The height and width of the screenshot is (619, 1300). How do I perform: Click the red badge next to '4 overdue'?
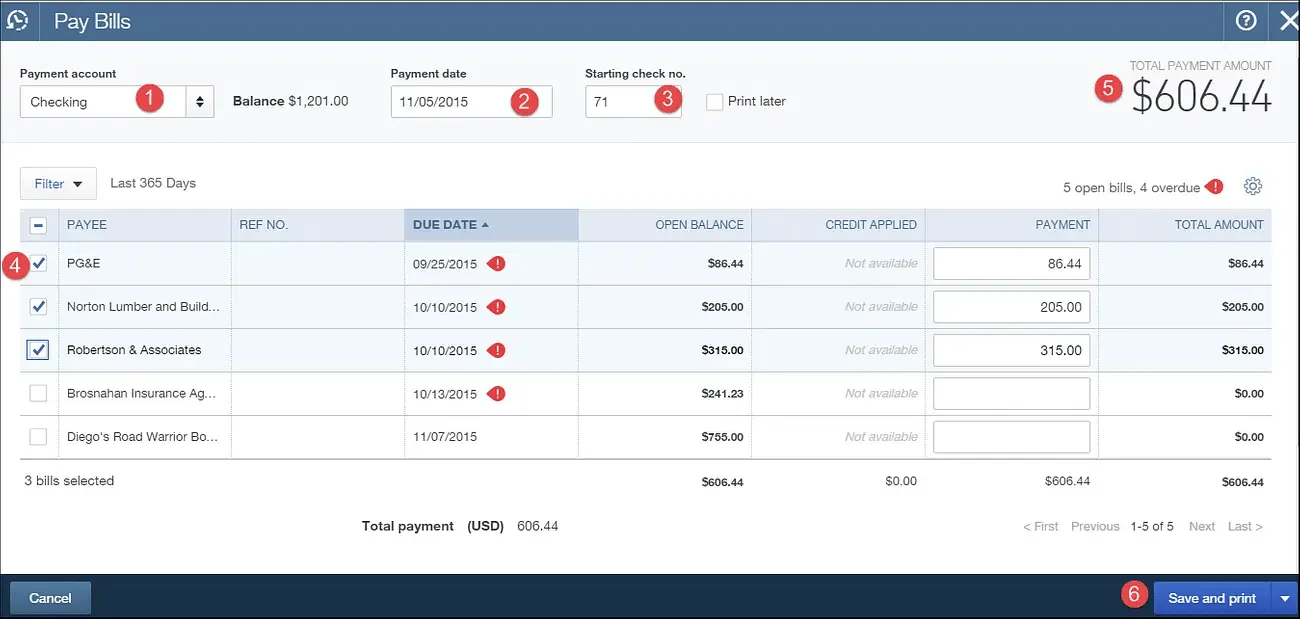[x=1216, y=186]
